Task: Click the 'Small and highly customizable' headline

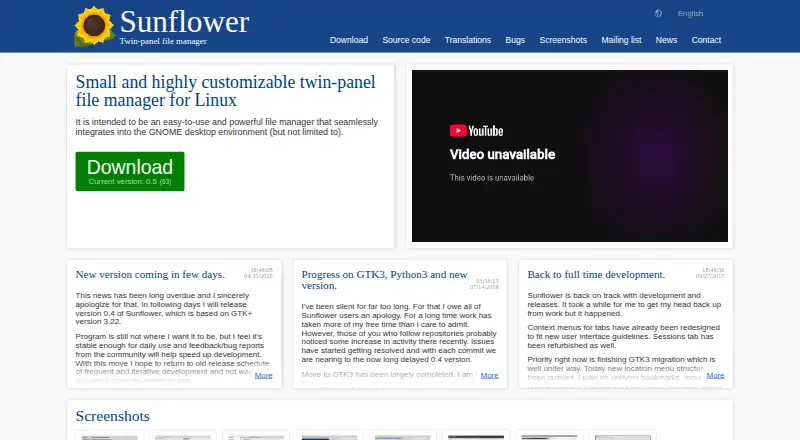Action: coord(226,91)
